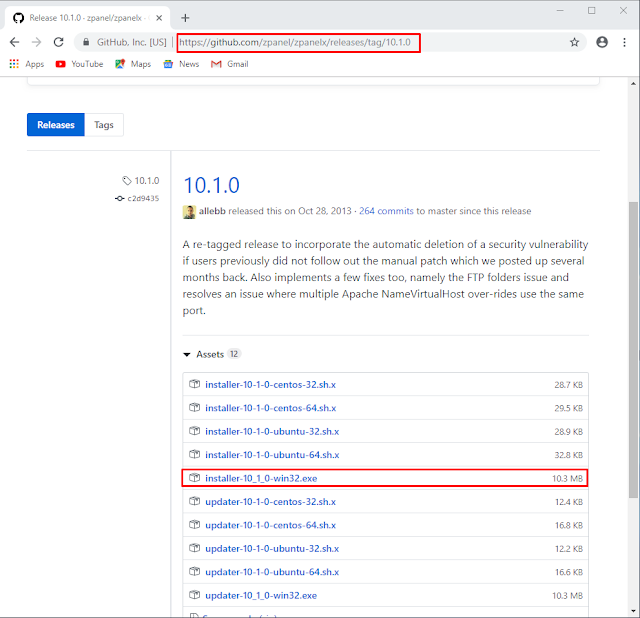Open Chrome three-dot menu

click(624, 42)
